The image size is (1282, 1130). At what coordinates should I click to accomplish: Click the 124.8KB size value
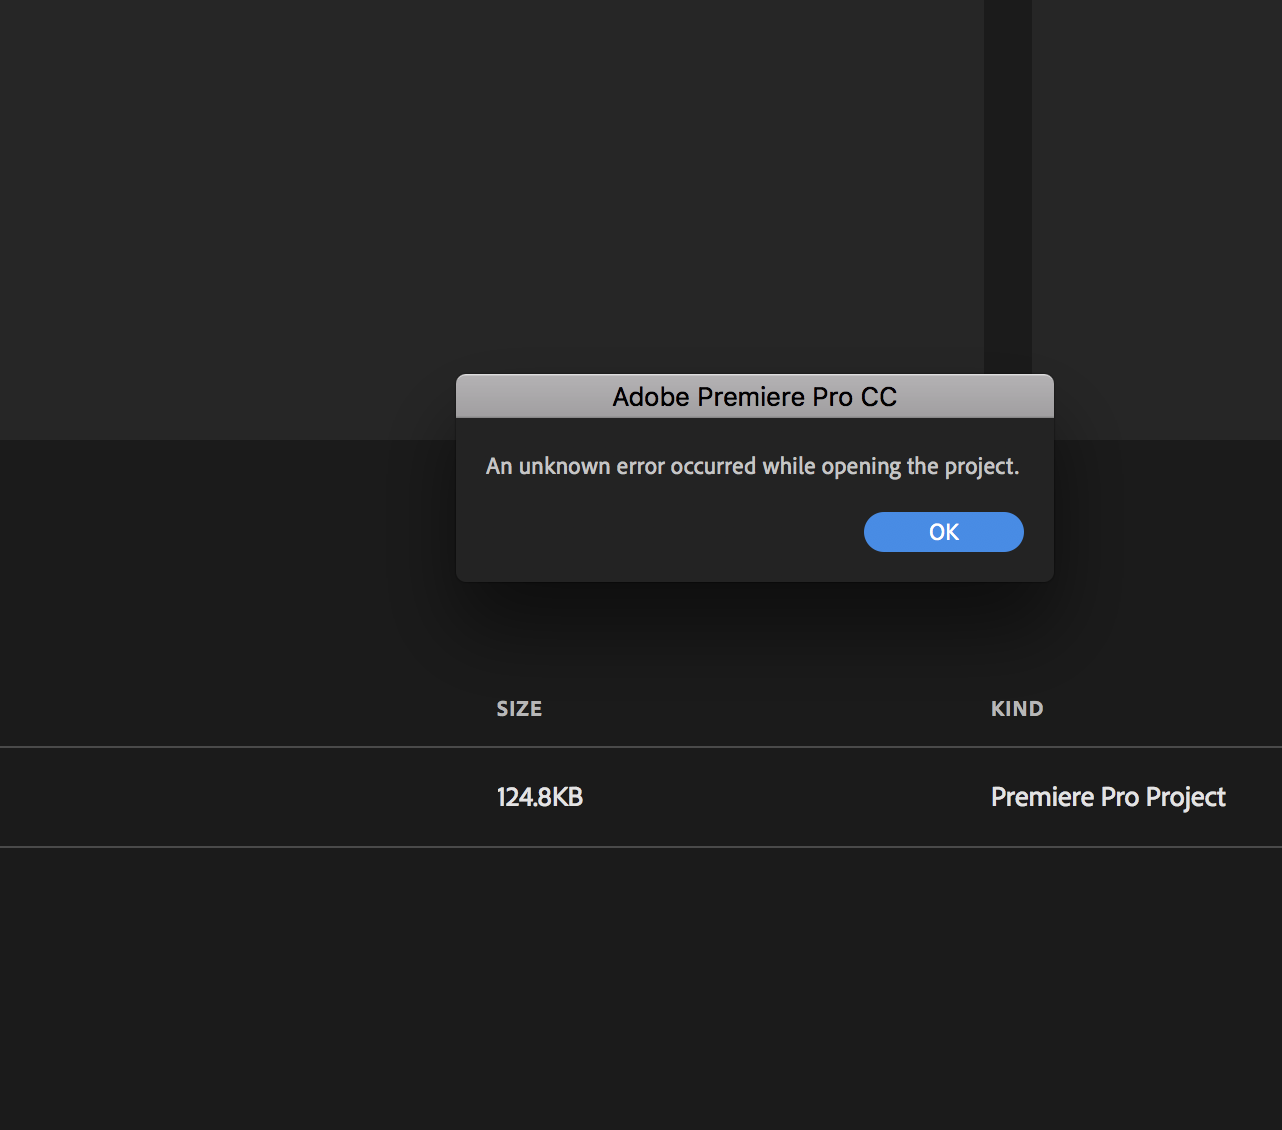click(540, 797)
